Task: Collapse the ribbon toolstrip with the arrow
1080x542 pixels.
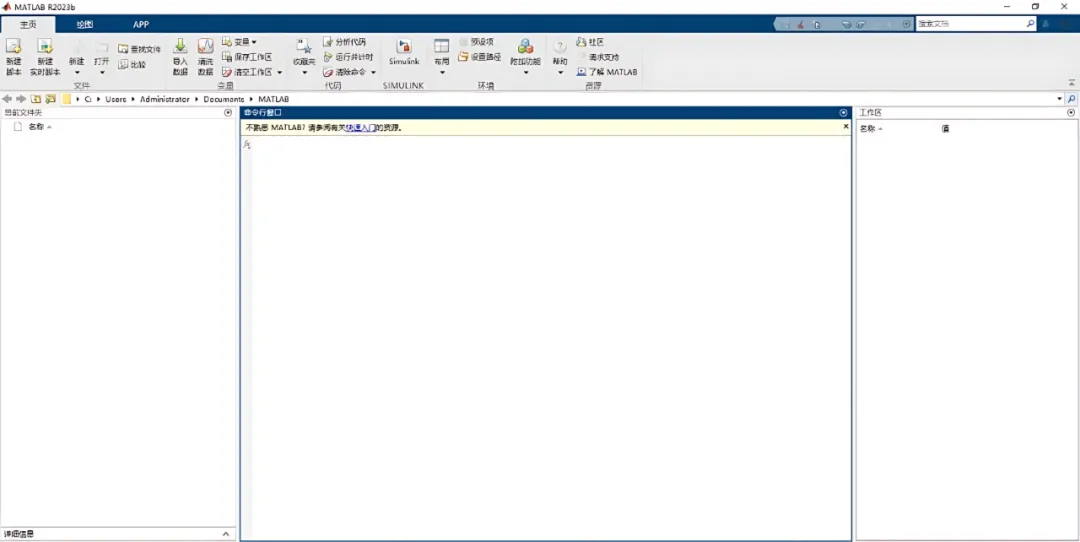Action: tap(1071, 82)
